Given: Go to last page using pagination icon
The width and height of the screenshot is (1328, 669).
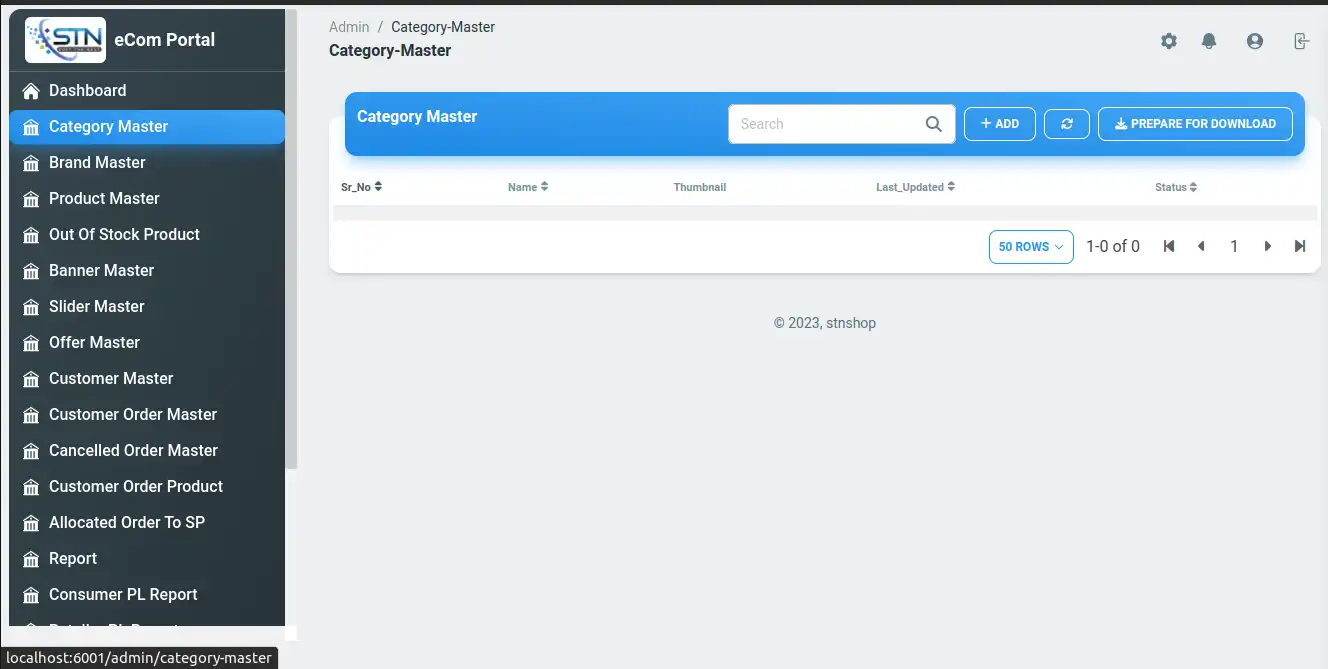Looking at the screenshot, I should point(1299,246).
